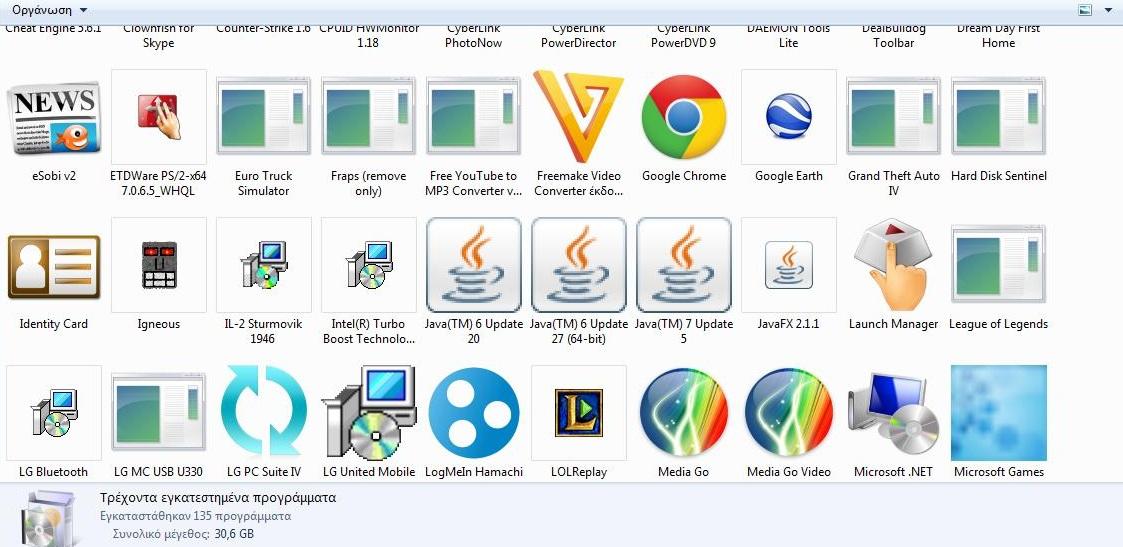The width and height of the screenshot is (1123, 547).
Task: Click the Counter-Strike 1.6 label
Action: [264, 29]
